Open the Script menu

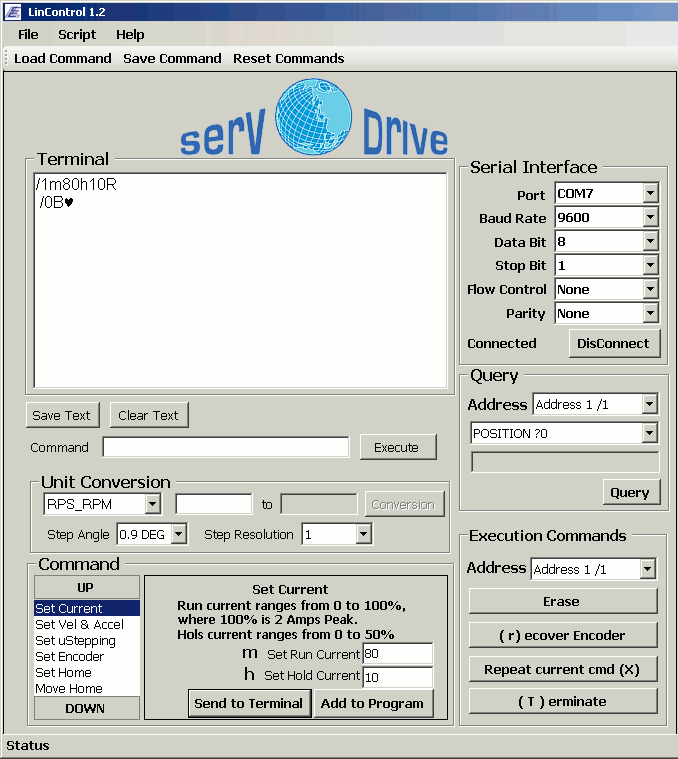pyautogui.click(x=77, y=35)
